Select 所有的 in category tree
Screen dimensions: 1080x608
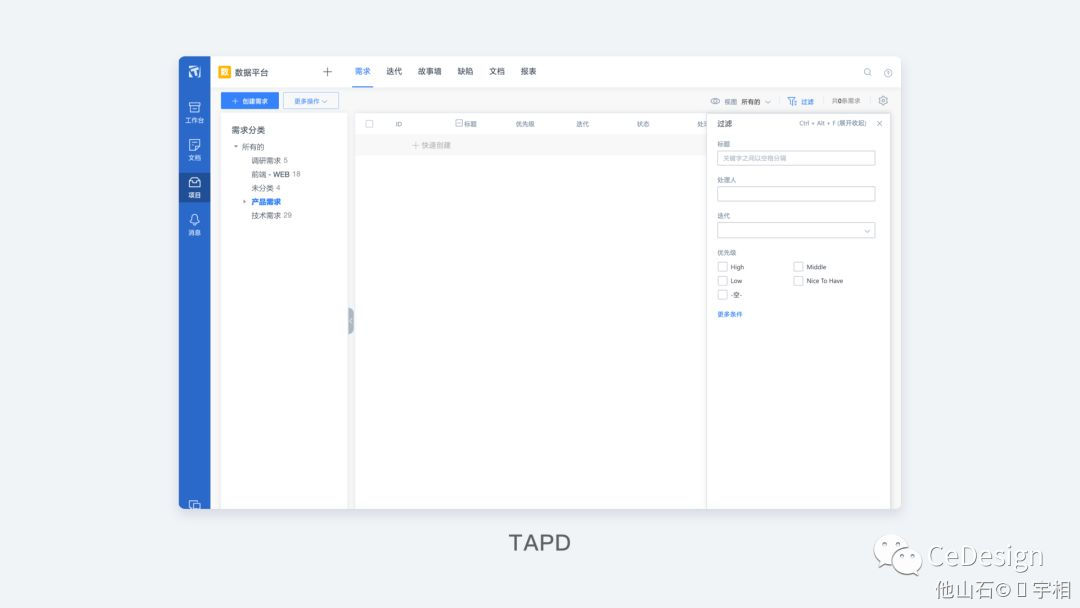click(253, 147)
